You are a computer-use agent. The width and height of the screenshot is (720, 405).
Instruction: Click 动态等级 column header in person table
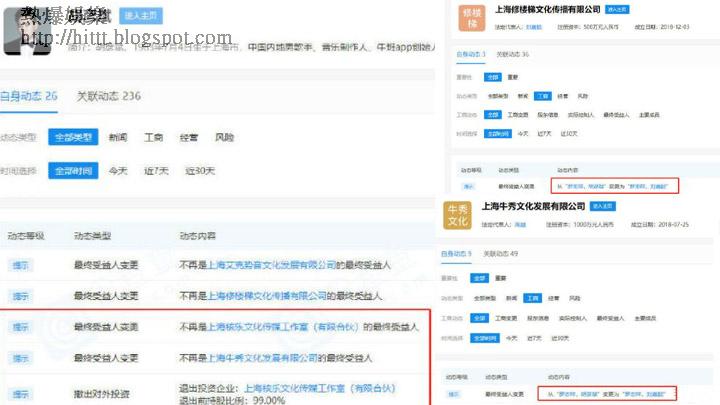(x=26, y=236)
